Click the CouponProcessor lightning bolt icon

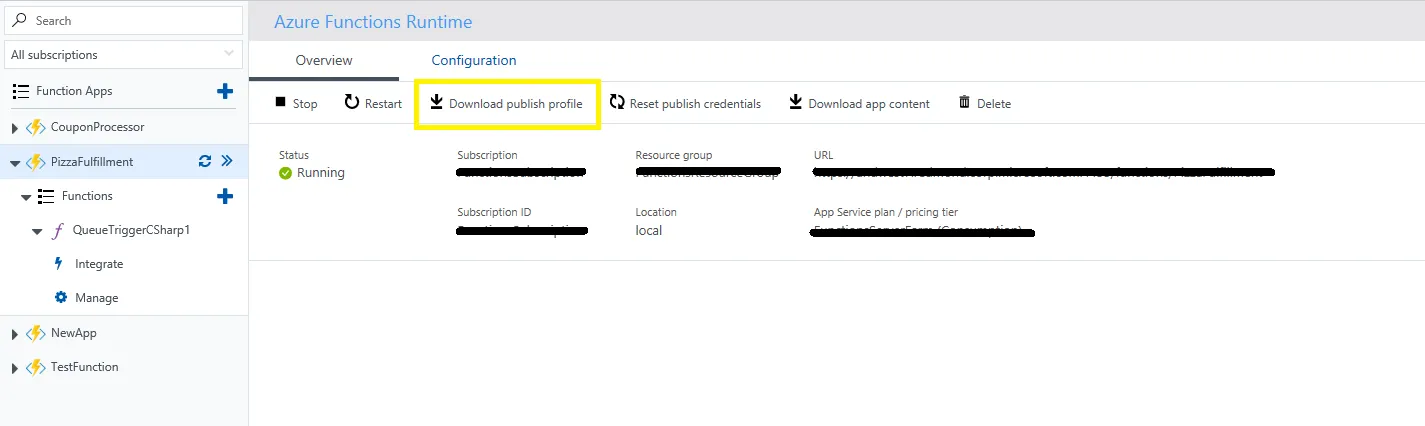tap(35, 128)
